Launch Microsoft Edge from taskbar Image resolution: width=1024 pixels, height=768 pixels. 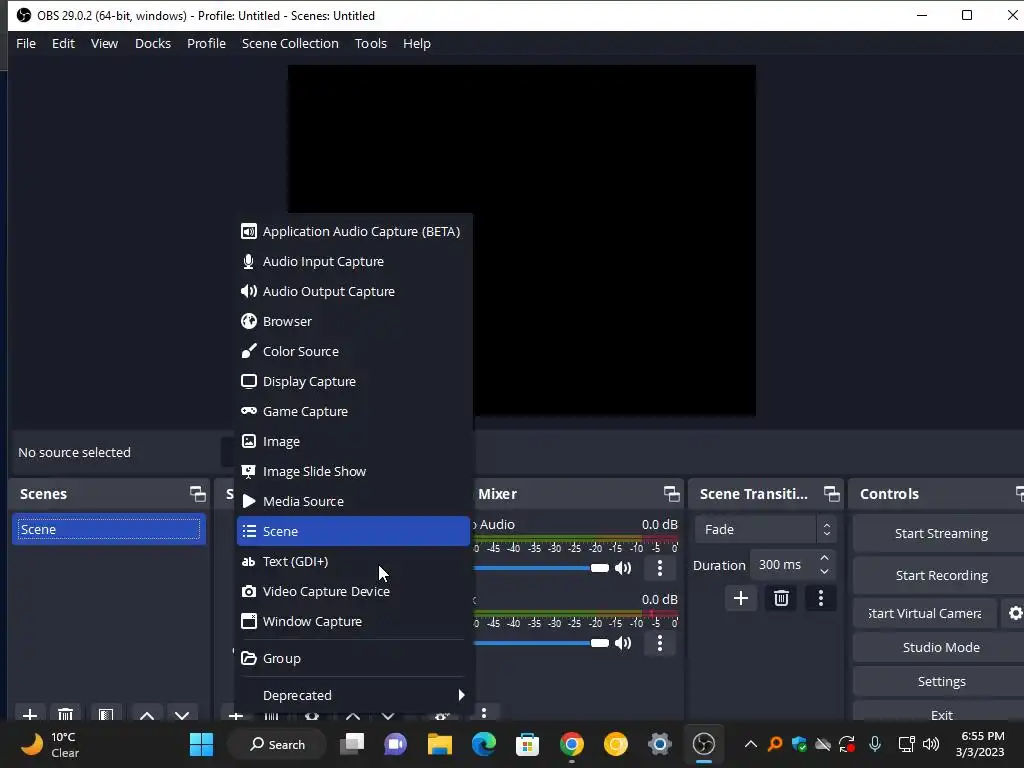484,744
